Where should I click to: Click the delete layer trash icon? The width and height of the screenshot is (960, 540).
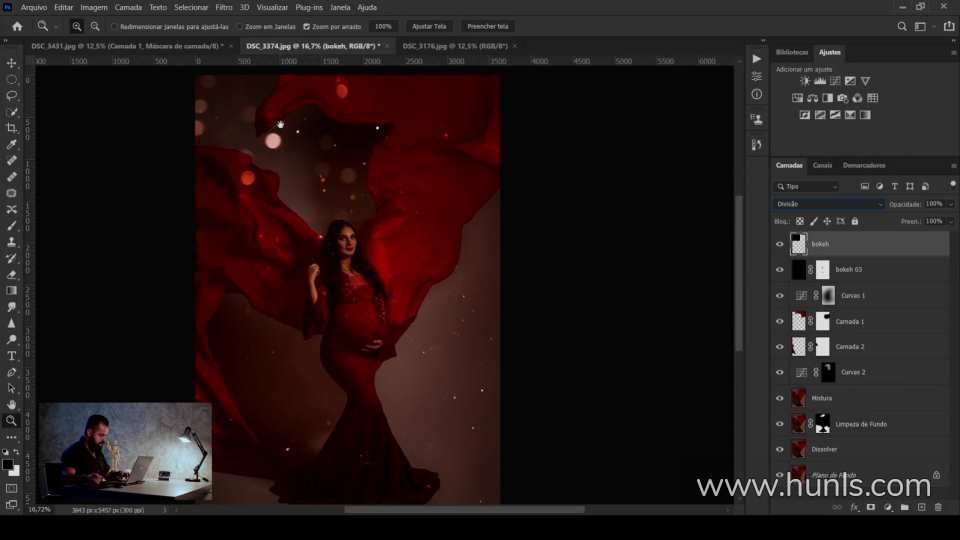pos(937,507)
